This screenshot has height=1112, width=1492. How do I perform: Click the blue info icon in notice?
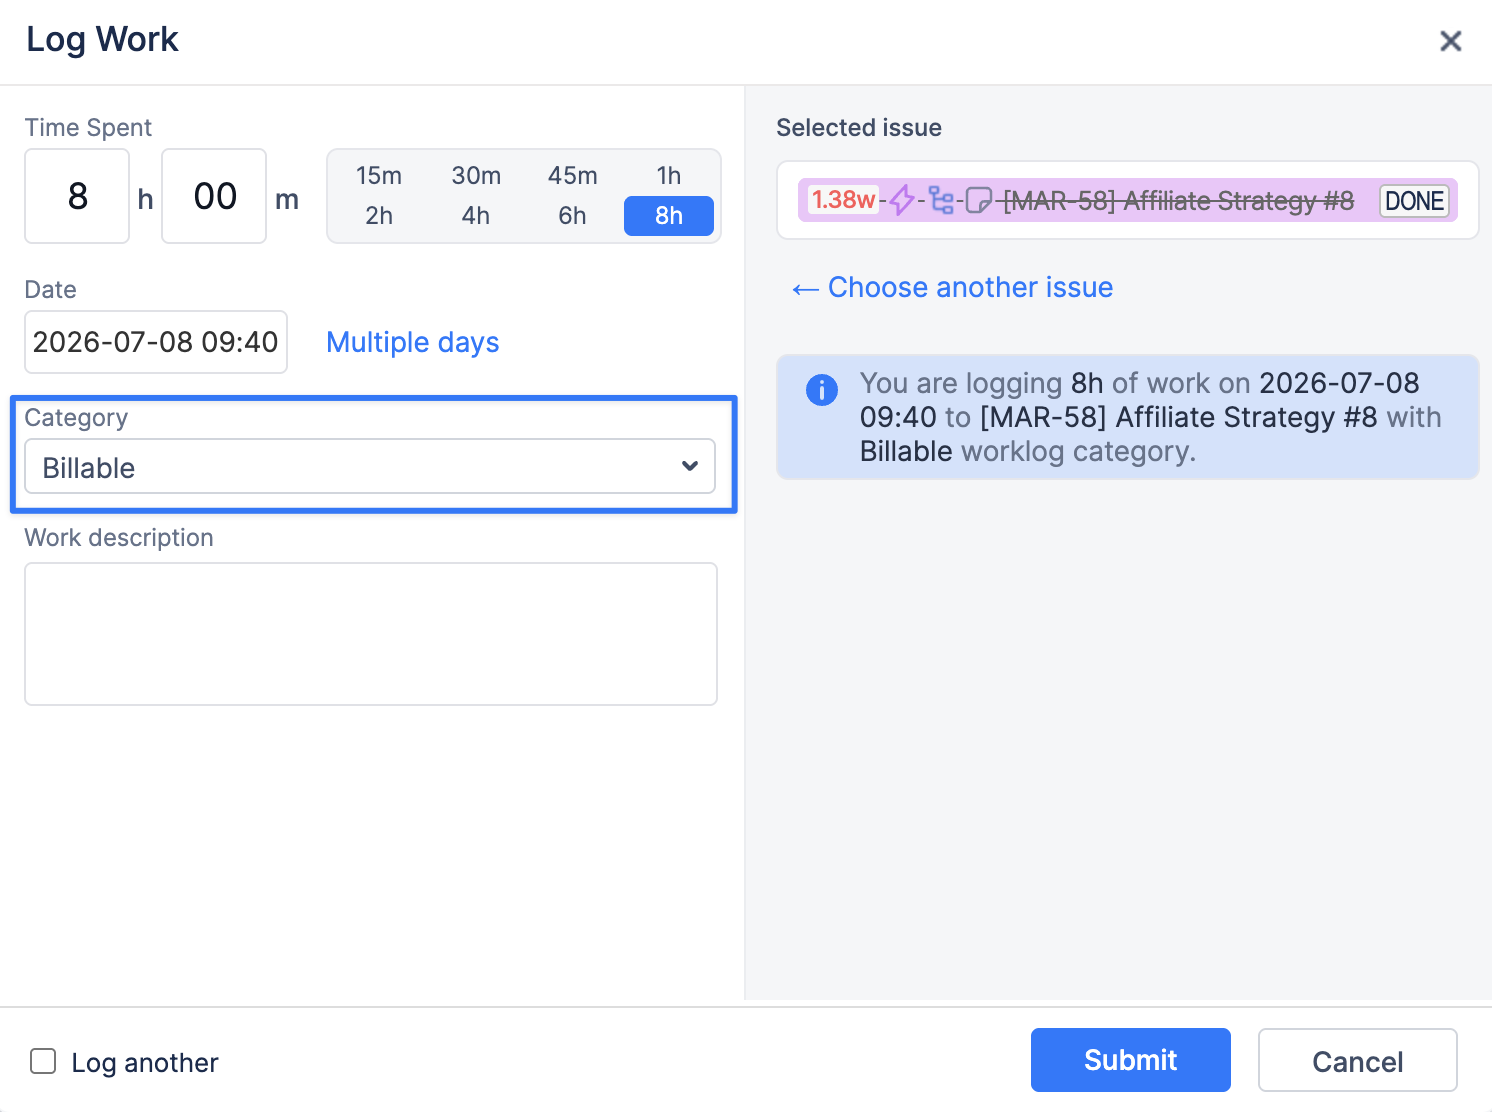[822, 389]
